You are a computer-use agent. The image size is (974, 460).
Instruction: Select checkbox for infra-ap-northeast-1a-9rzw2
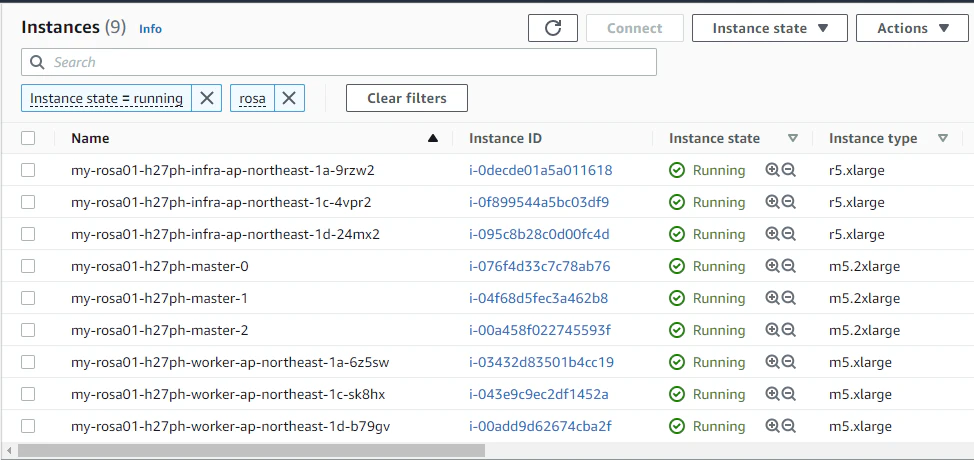point(28,170)
